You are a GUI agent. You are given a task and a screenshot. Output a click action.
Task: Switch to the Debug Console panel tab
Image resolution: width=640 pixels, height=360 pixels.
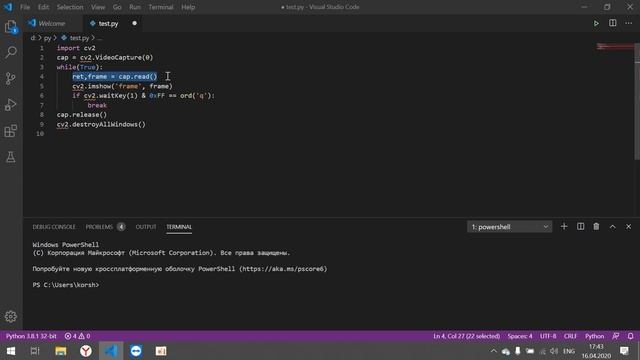click(54, 227)
